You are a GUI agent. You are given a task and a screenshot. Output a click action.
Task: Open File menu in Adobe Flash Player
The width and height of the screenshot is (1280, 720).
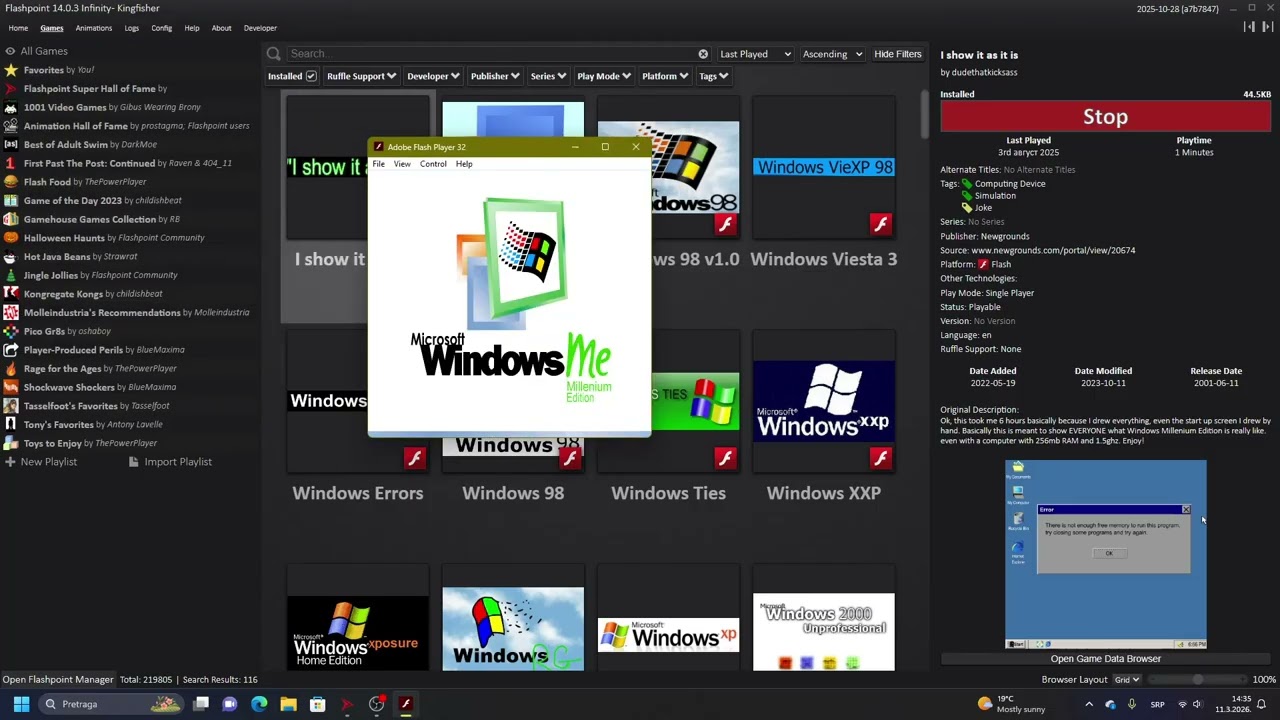tap(378, 164)
